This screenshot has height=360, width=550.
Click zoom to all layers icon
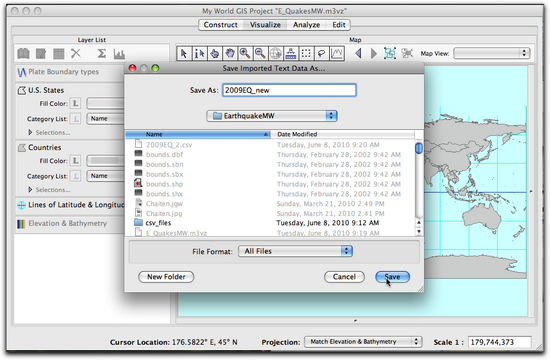tap(390, 53)
